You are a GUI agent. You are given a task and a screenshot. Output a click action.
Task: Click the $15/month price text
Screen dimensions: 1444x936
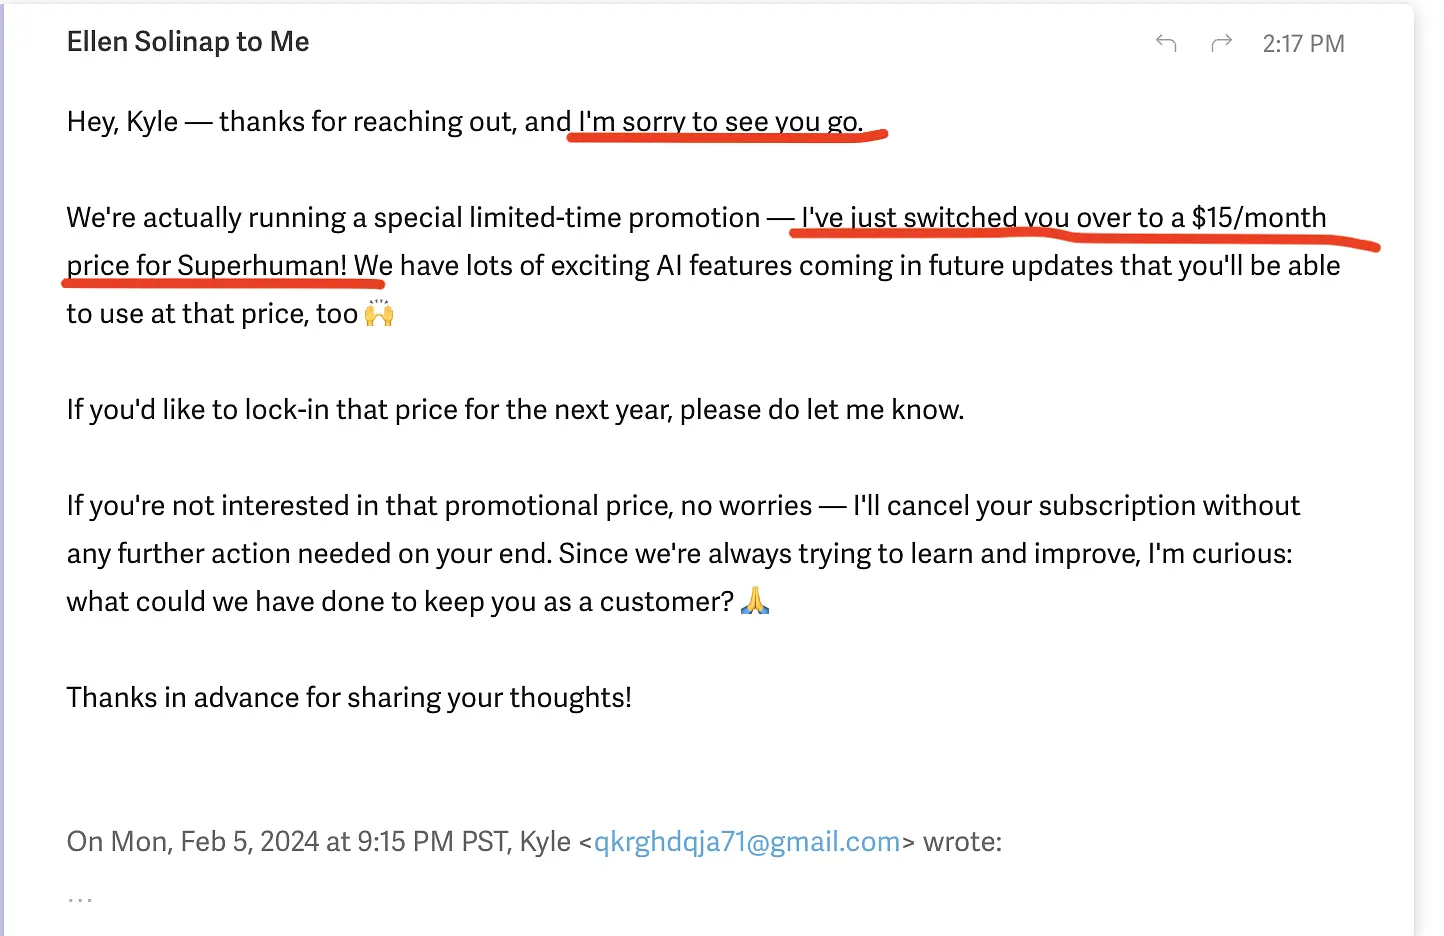coord(1259,217)
